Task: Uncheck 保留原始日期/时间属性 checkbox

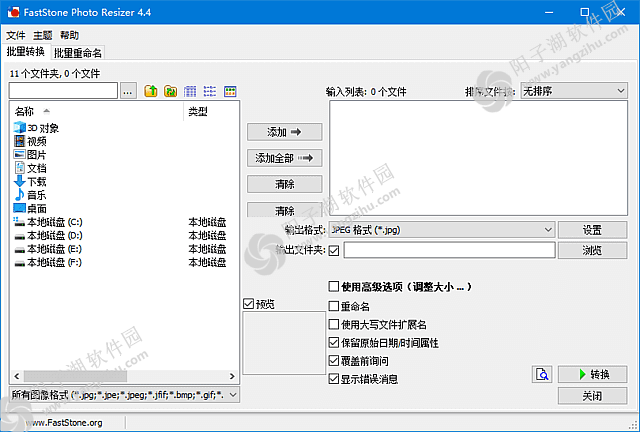Action: pos(334,342)
